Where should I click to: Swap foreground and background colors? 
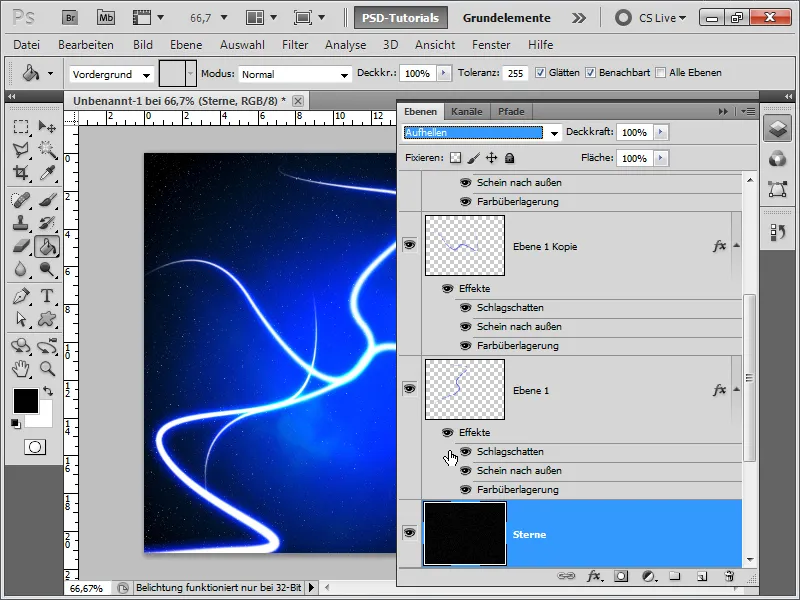coord(48,391)
